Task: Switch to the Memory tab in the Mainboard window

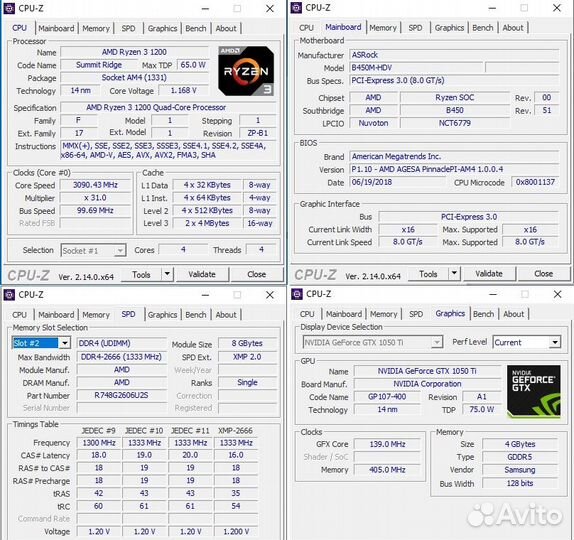Action: point(383,28)
